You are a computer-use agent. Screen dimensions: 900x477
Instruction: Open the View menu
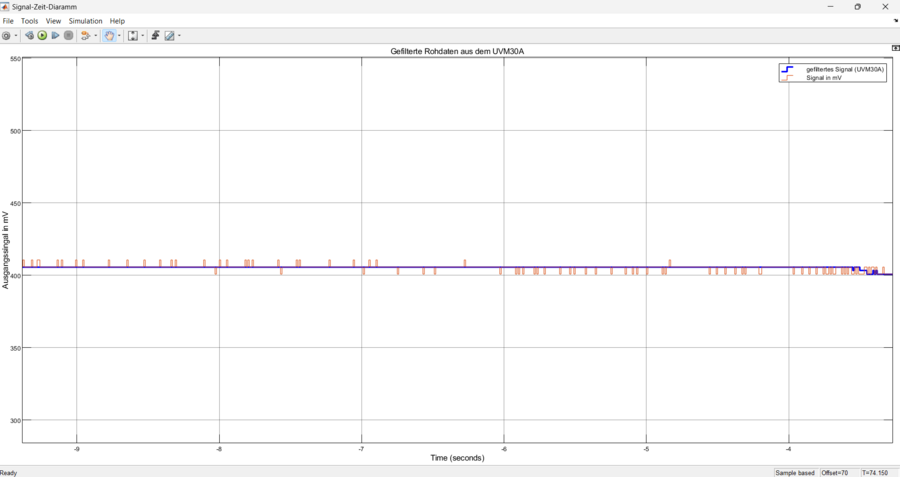[x=53, y=21]
